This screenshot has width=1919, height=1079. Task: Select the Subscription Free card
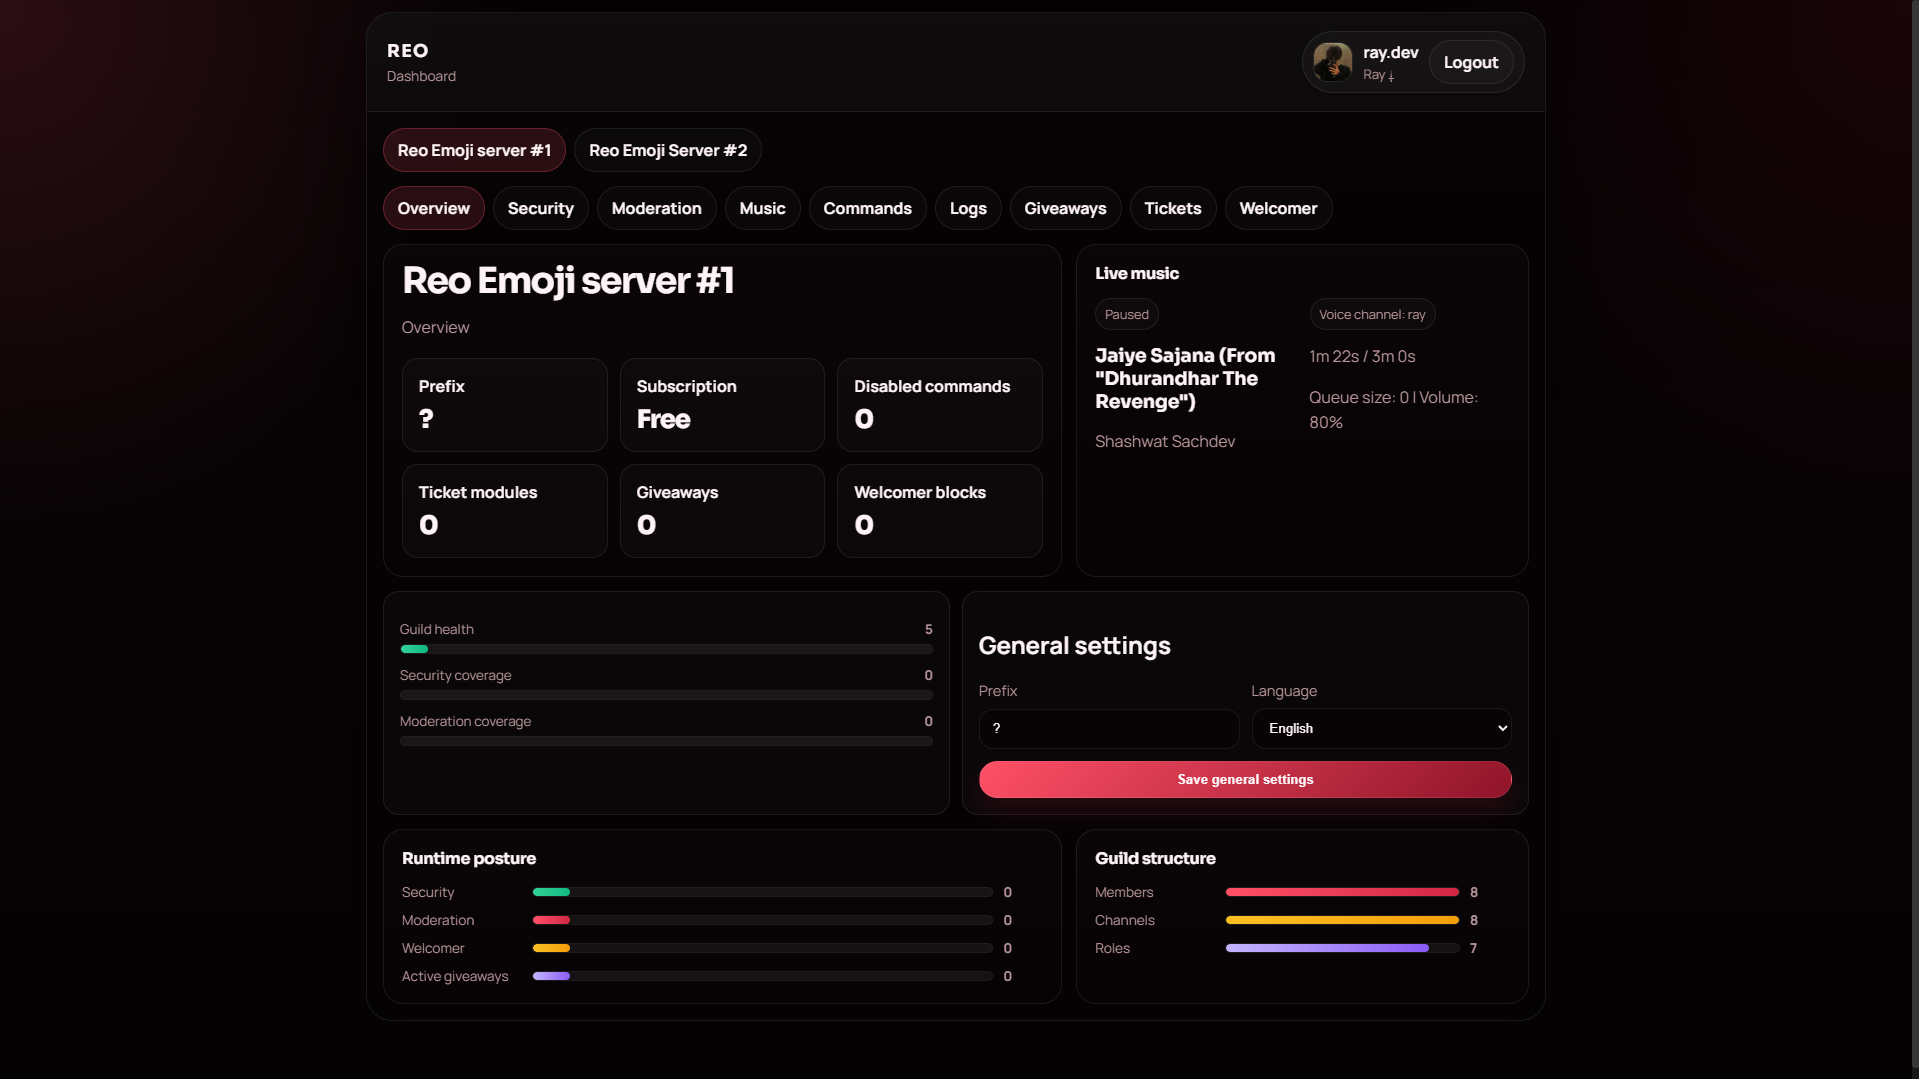coord(722,405)
